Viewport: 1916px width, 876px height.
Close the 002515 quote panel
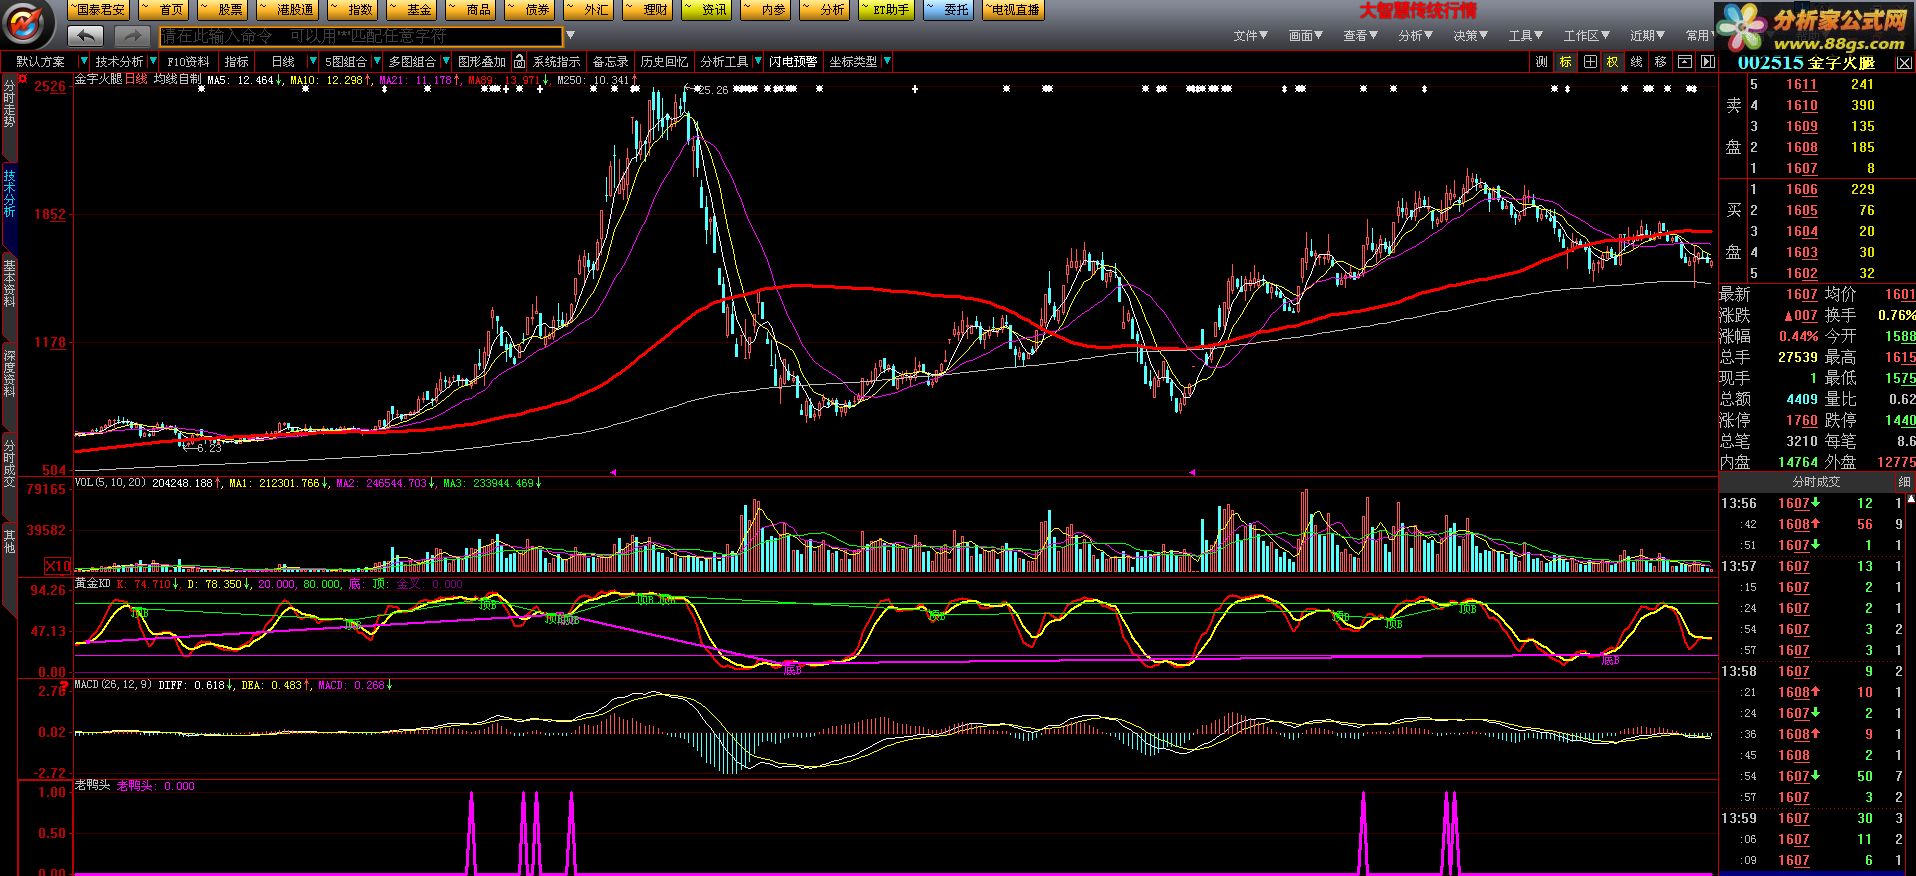click(1903, 62)
